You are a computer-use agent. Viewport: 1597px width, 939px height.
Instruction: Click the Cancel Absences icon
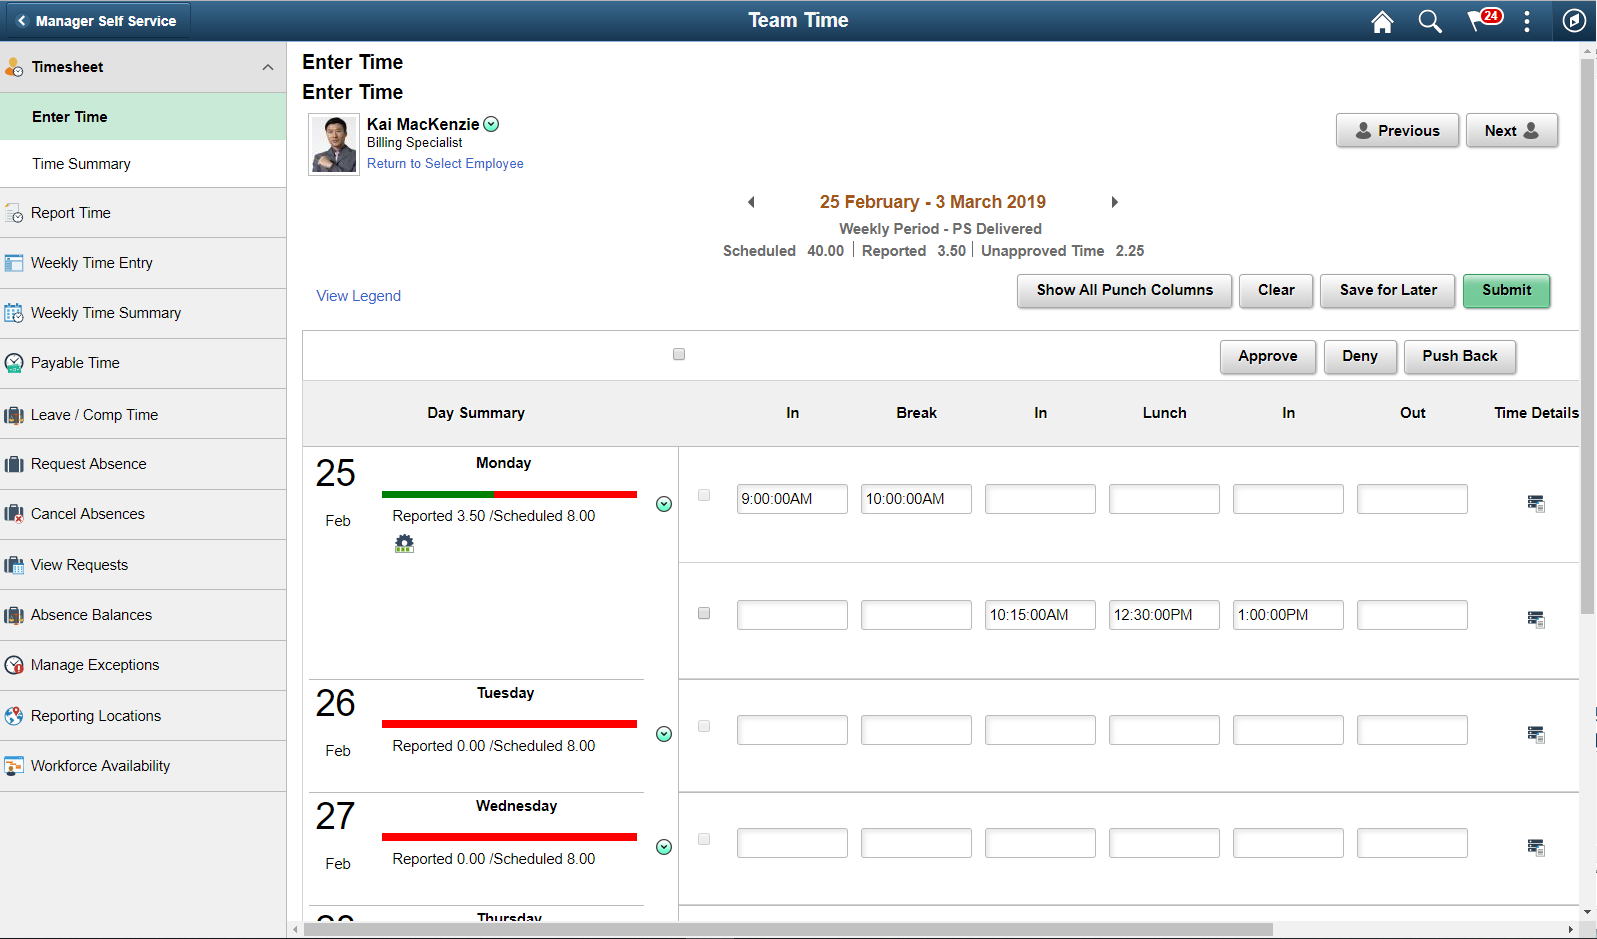pyautogui.click(x=14, y=514)
